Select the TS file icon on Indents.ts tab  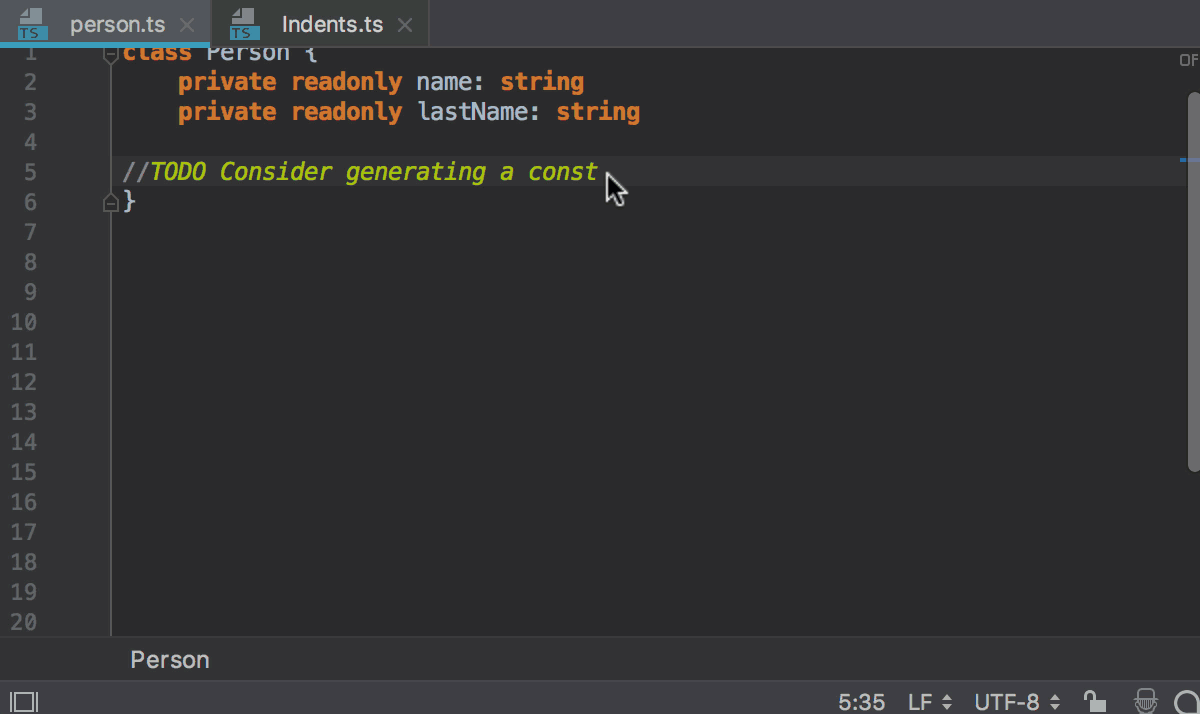[242, 23]
